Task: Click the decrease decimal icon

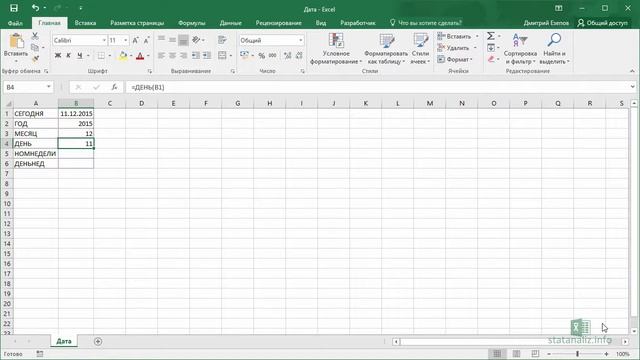Action: tap(299, 56)
